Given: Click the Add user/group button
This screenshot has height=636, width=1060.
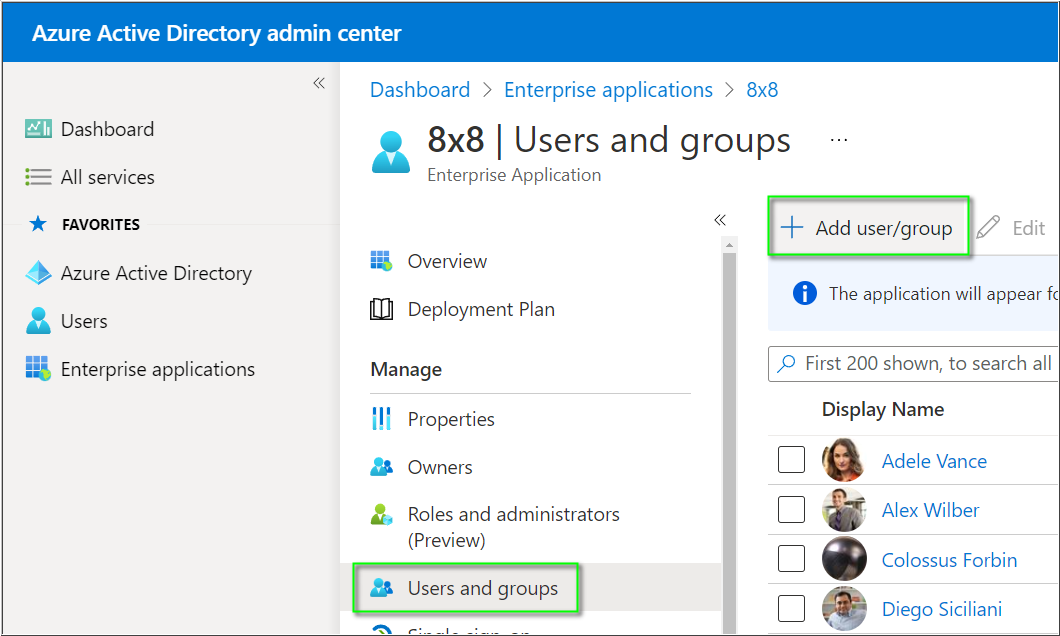Looking at the screenshot, I should click(869, 226).
